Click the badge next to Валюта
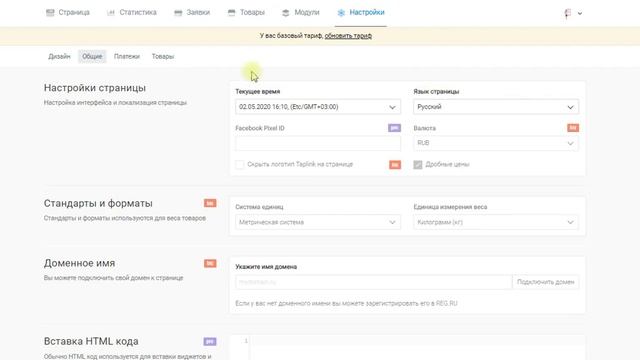Viewport: 640px width, 360px height. [573, 128]
